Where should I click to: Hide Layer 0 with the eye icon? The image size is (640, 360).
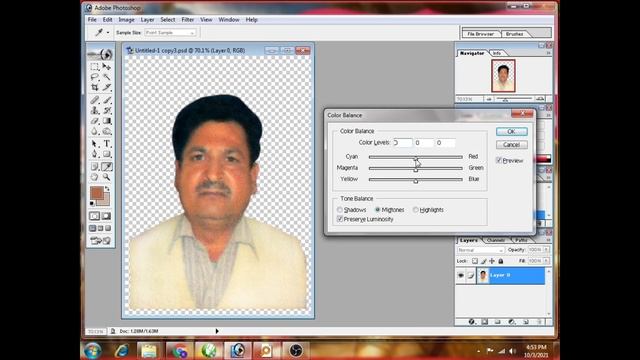point(461,276)
